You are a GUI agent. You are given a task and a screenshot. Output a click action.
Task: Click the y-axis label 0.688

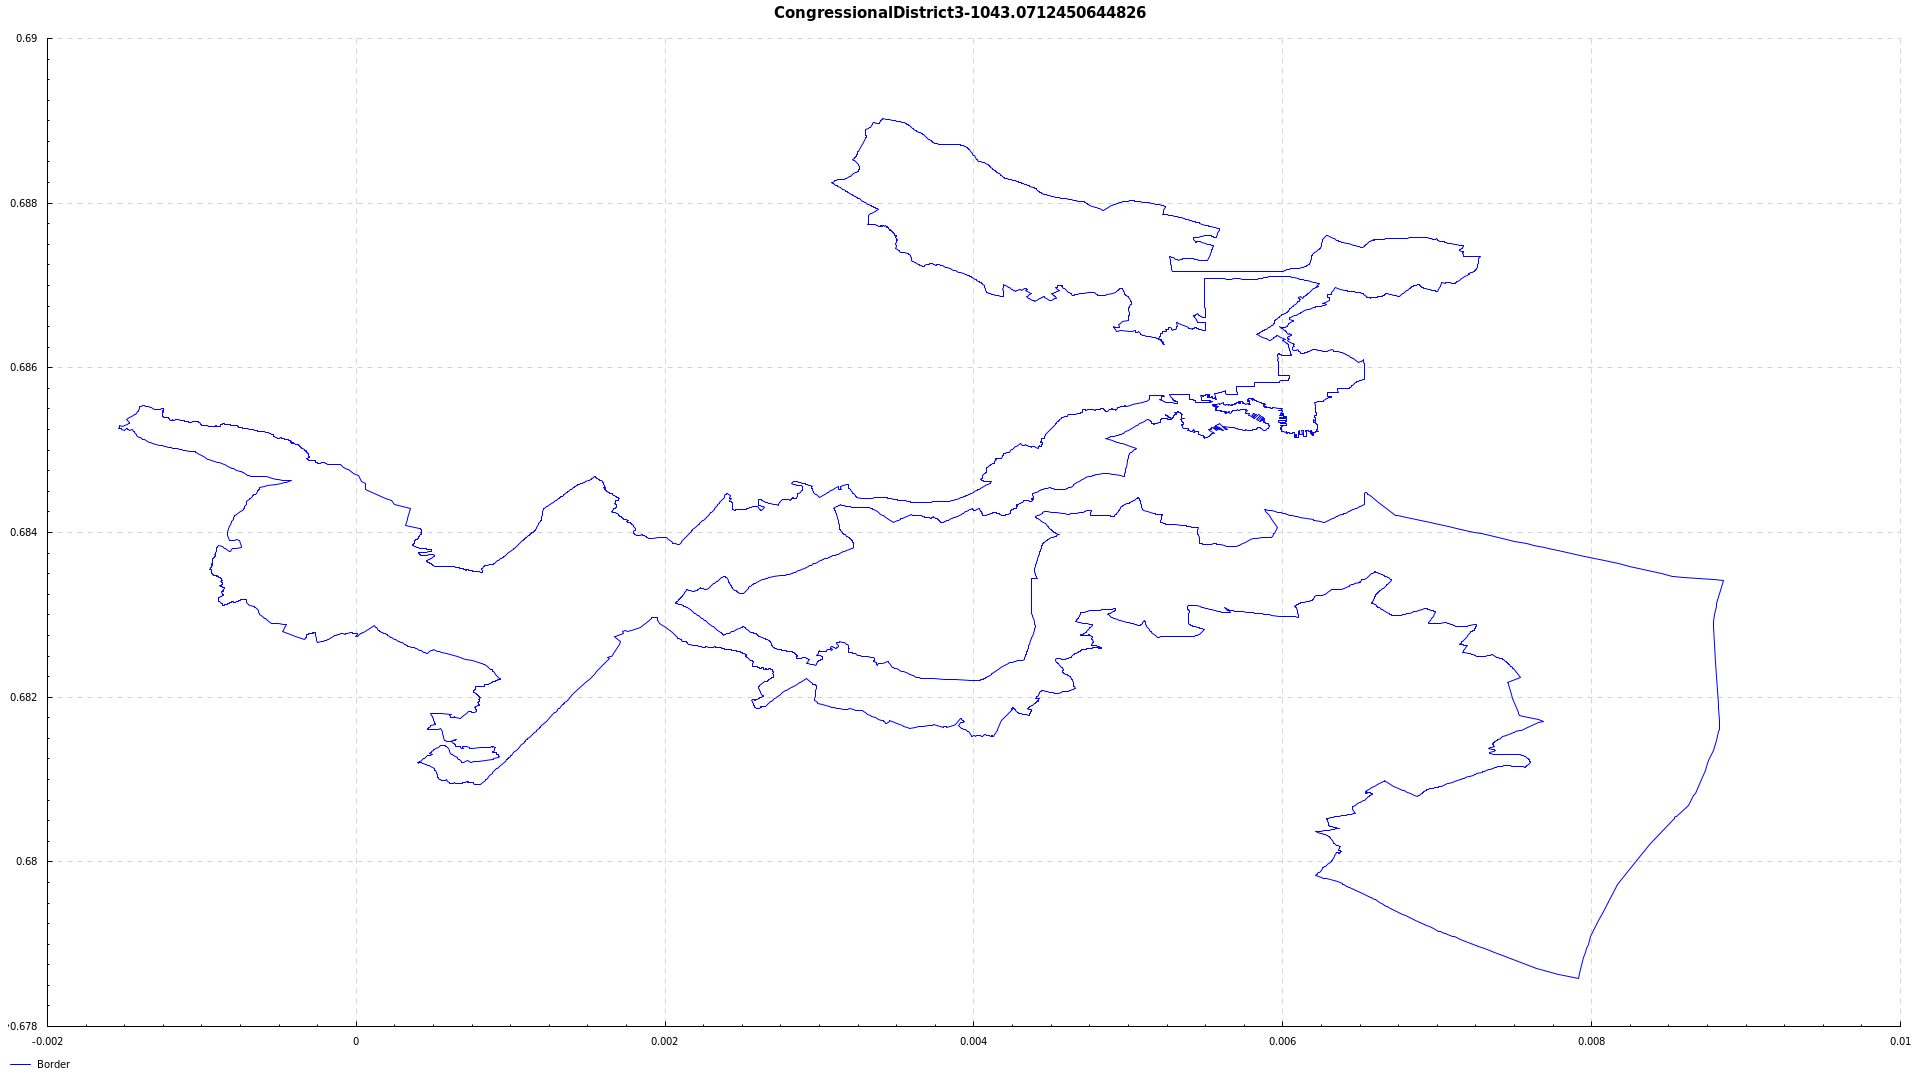point(24,204)
